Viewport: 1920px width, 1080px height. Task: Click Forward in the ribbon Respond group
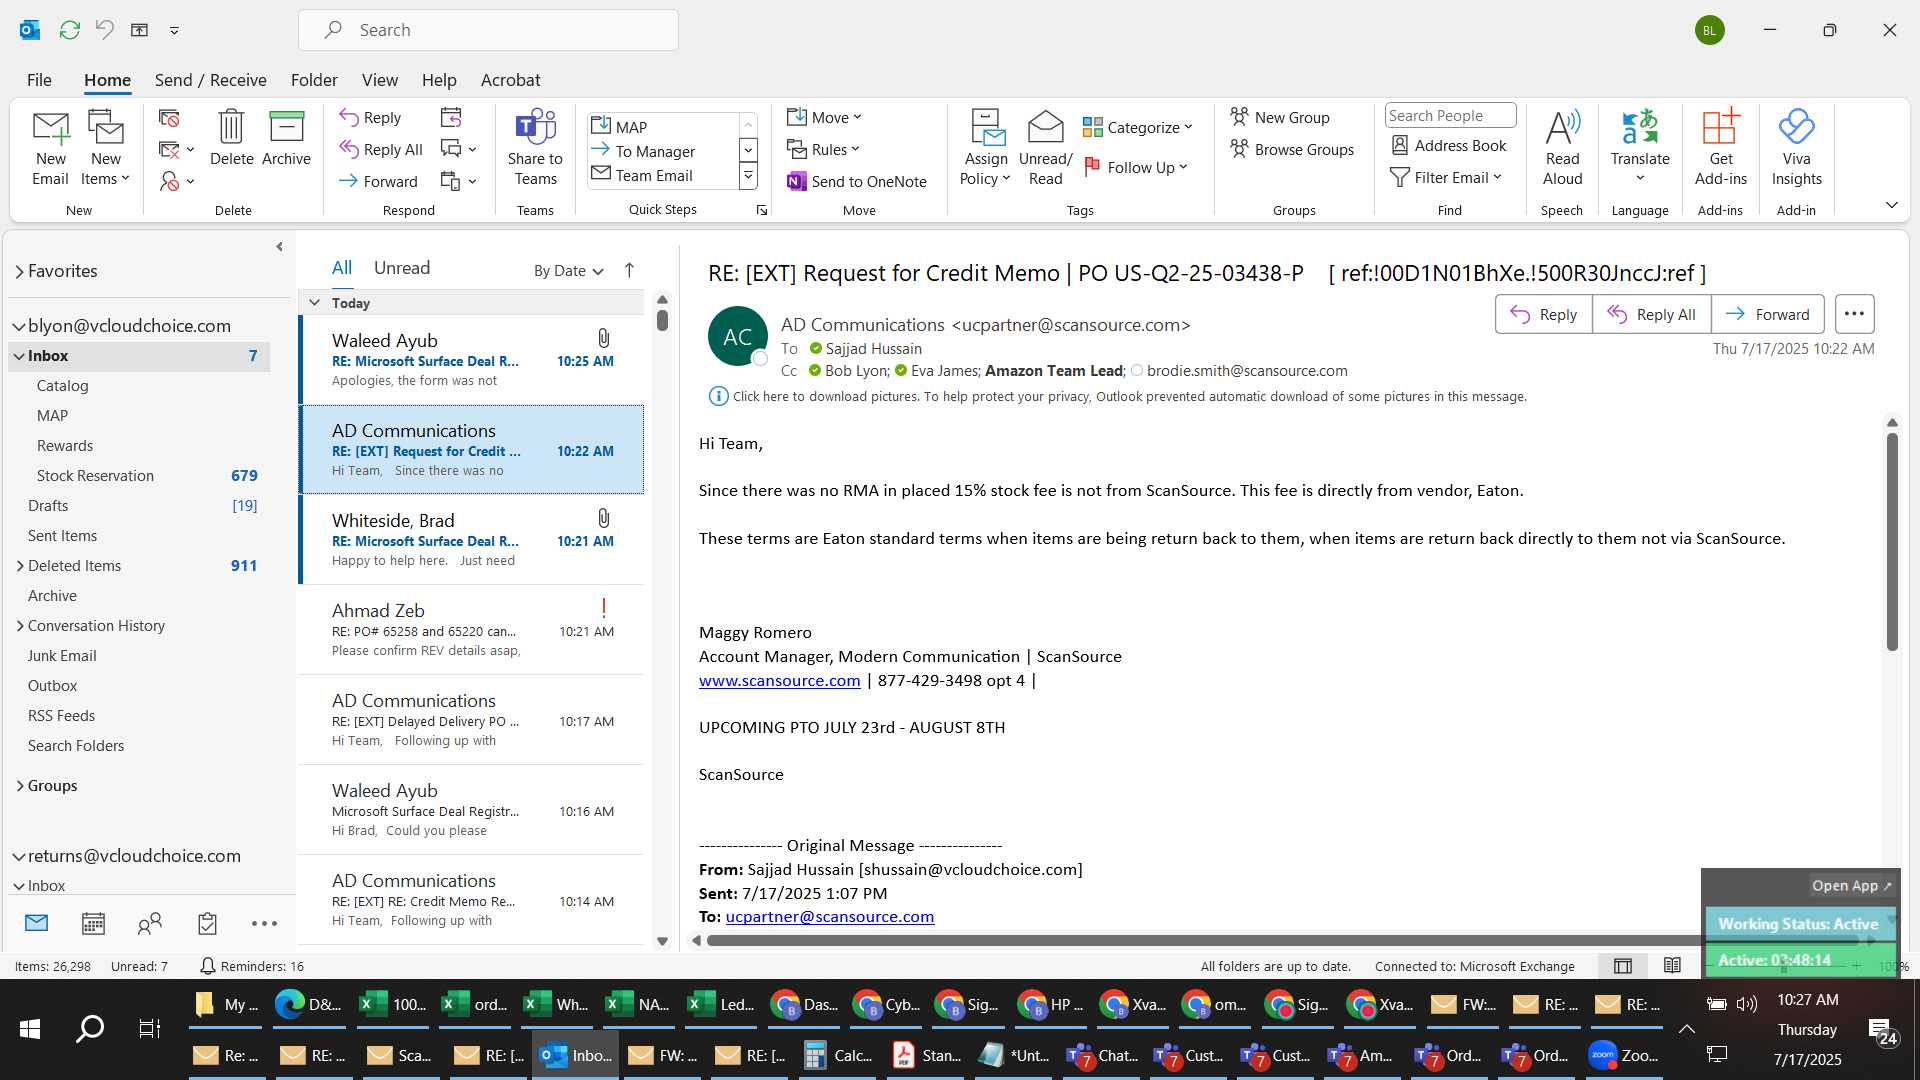378,181
